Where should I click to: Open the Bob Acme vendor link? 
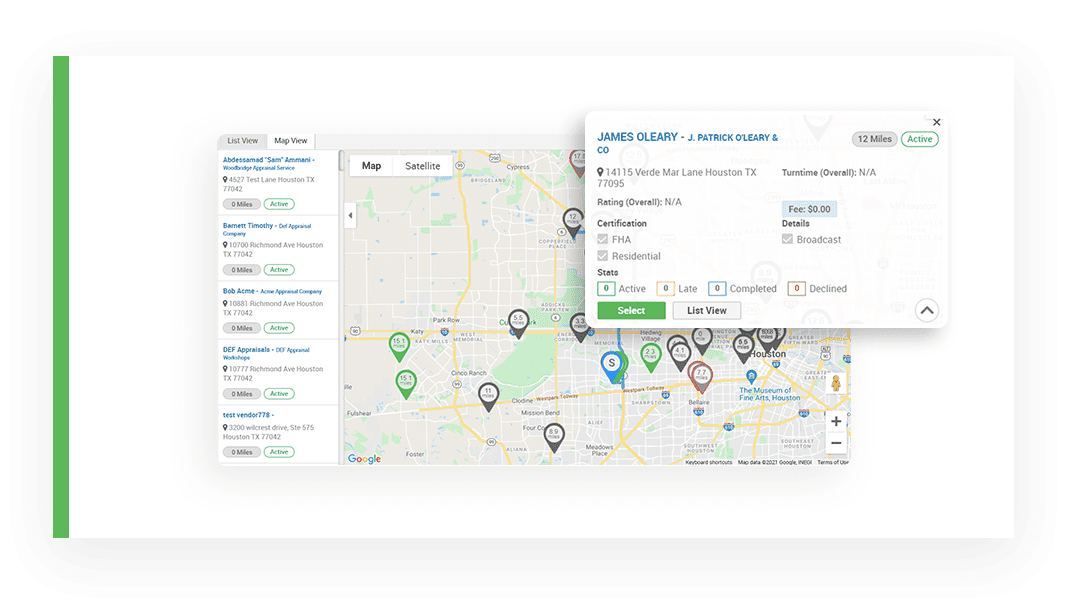[238, 291]
